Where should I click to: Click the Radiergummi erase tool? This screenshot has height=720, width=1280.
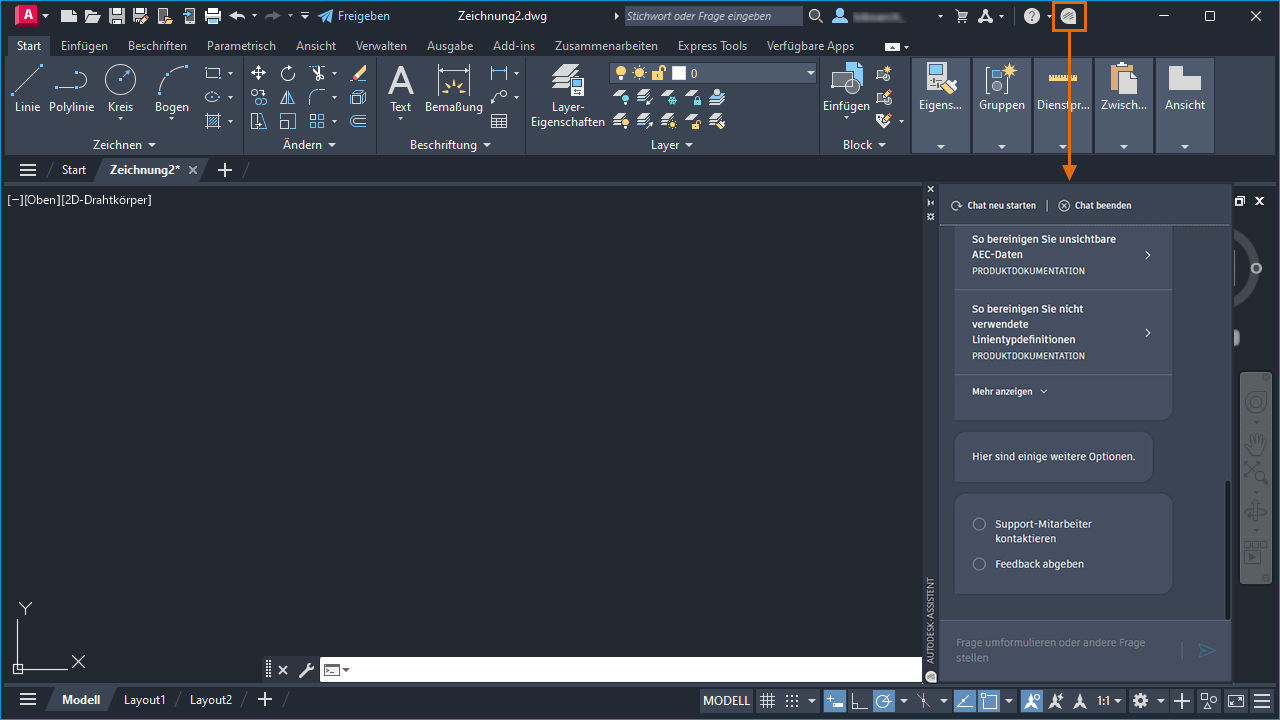[358, 72]
